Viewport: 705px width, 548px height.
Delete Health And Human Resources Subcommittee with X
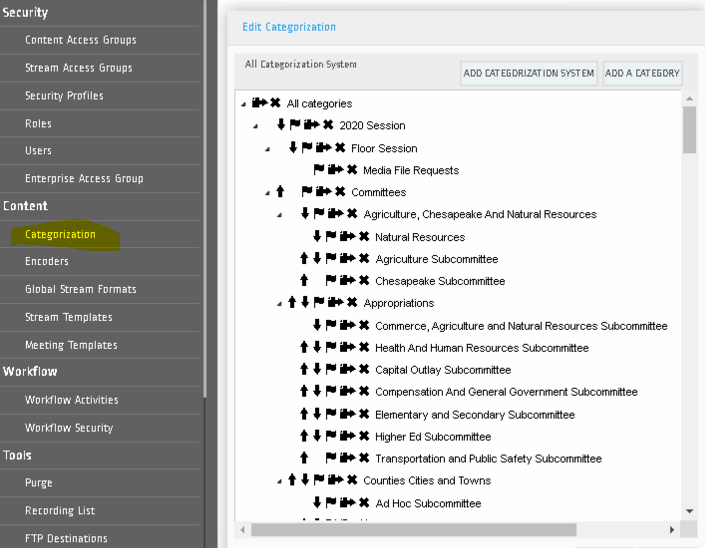tap(364, 347)
